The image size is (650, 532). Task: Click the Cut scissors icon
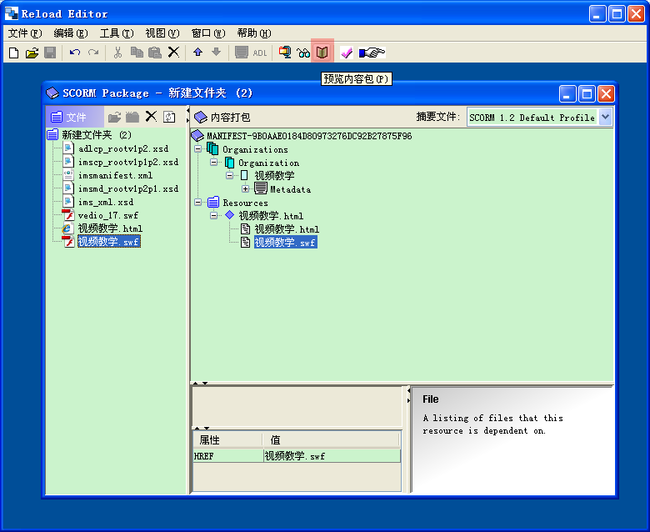pyautogui.click(x=118, y=53)
